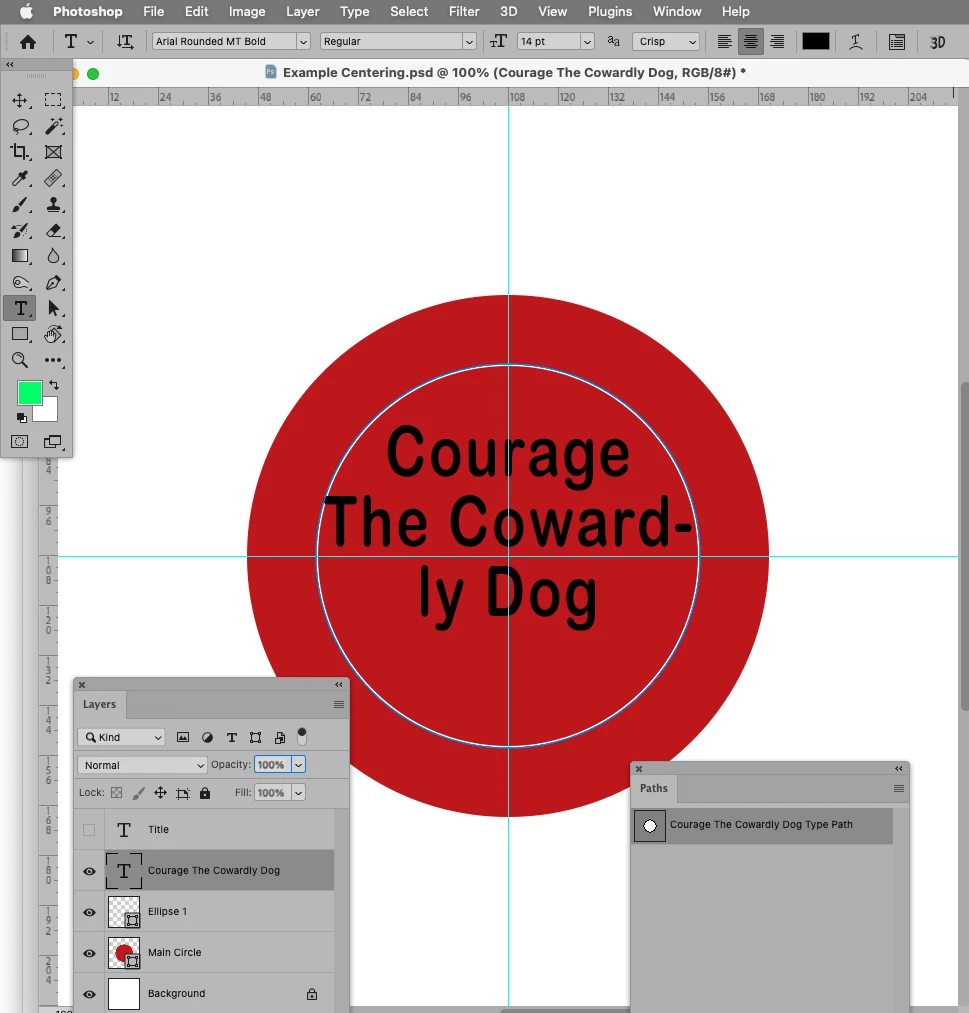Select the Zoom tool
The image size is (969, 1013).
[x=20, y=360]
